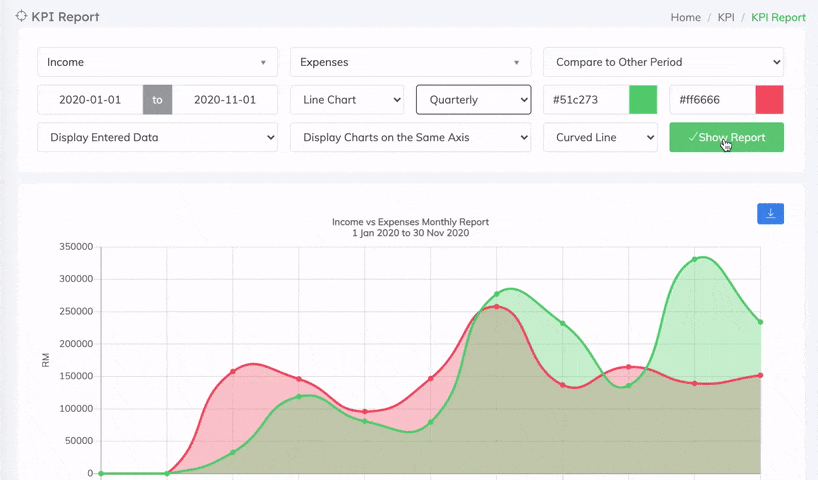Click the highest green peak data point
818x480 pixels.
pyautogui.click(x=695, y=260)
